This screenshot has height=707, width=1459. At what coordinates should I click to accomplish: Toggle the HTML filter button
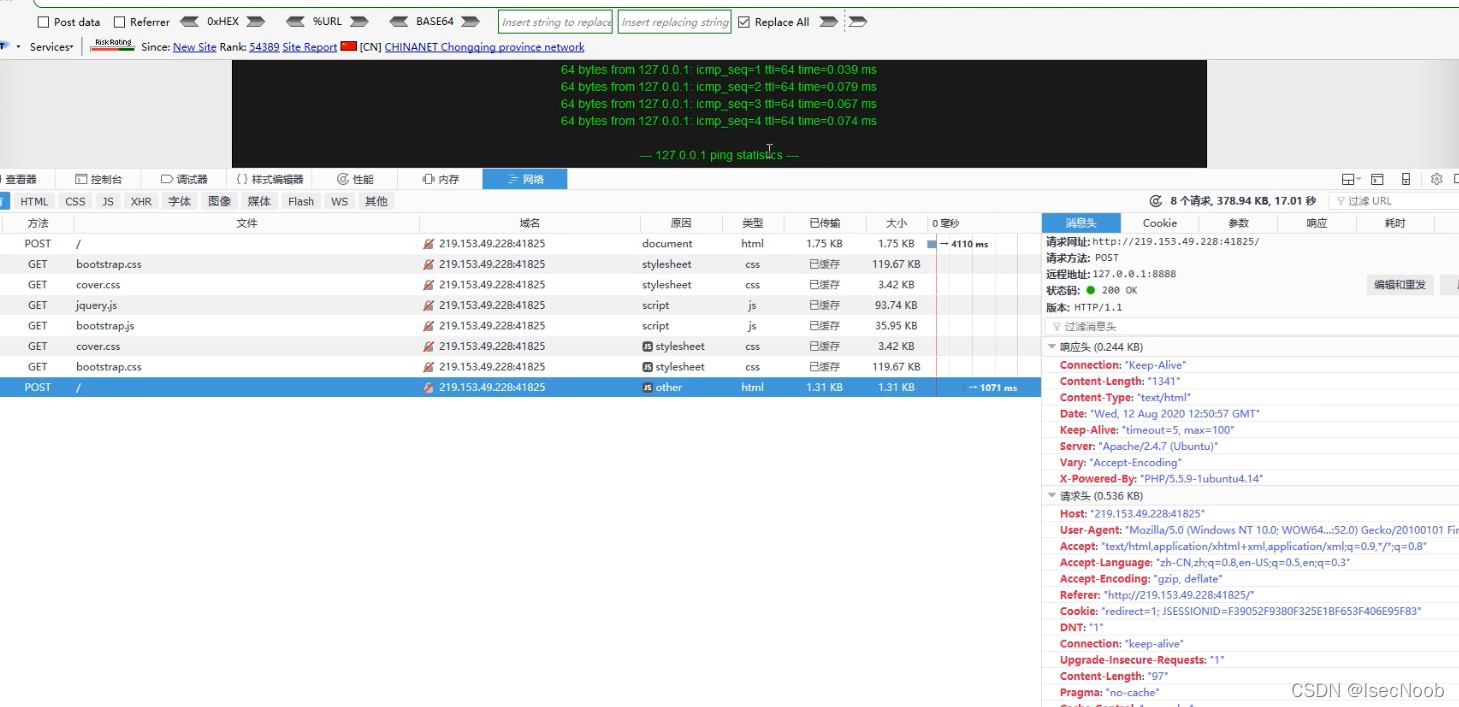[34, 201]
